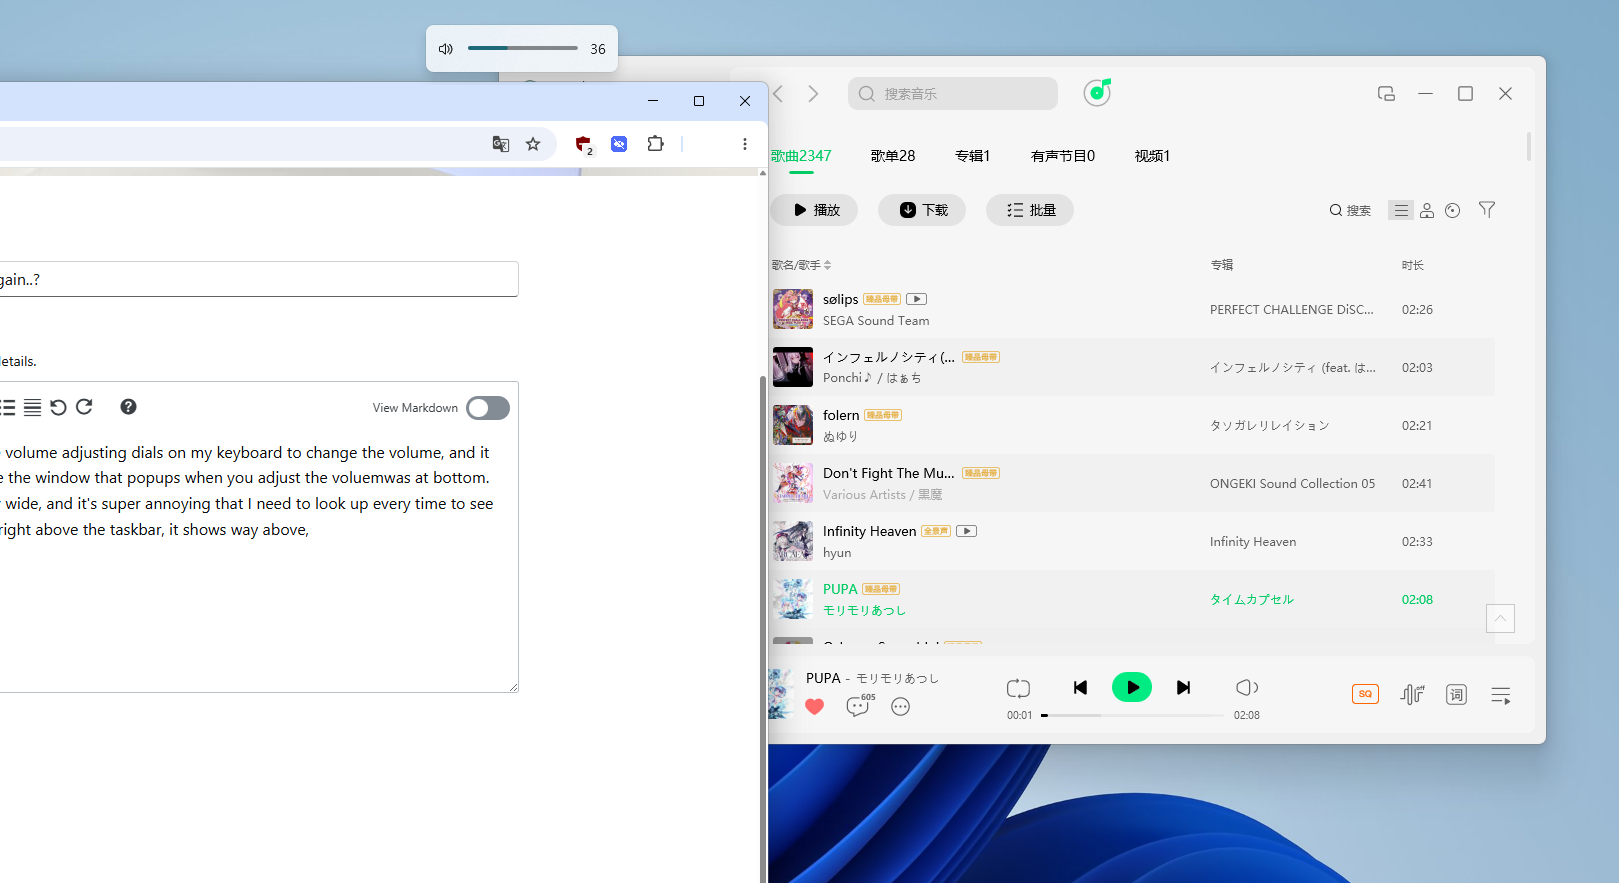Click the 搜索 search in list button

point(1350,210)
